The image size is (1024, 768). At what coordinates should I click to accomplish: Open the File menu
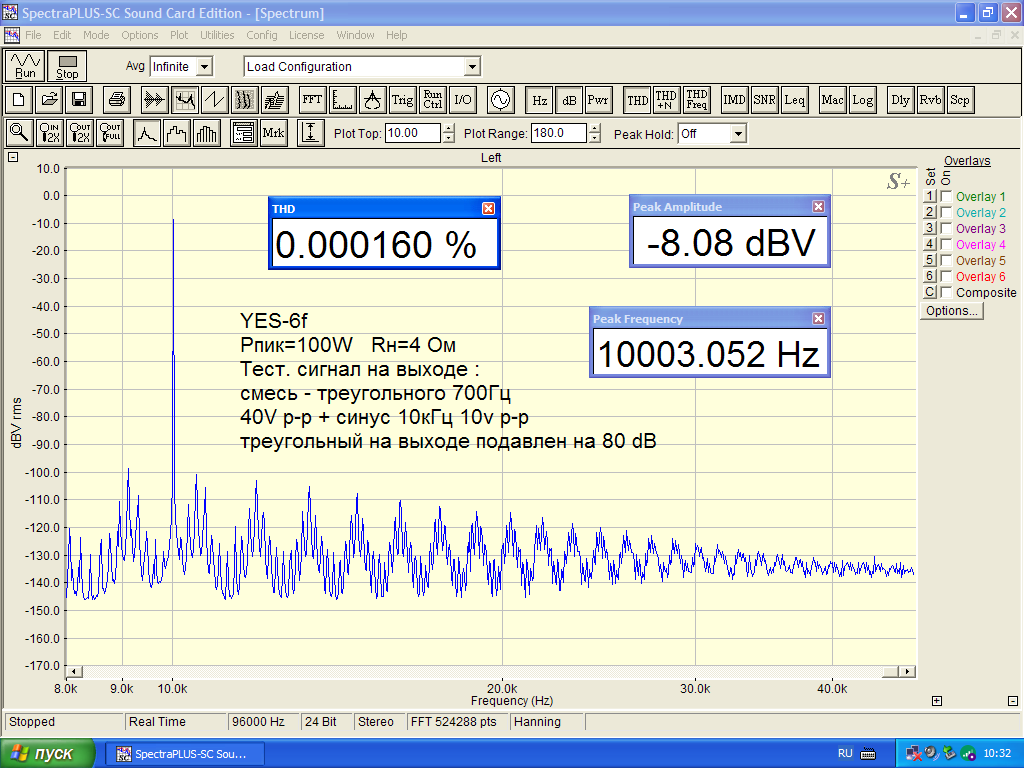pyautogui.click(x=33, y=35)
